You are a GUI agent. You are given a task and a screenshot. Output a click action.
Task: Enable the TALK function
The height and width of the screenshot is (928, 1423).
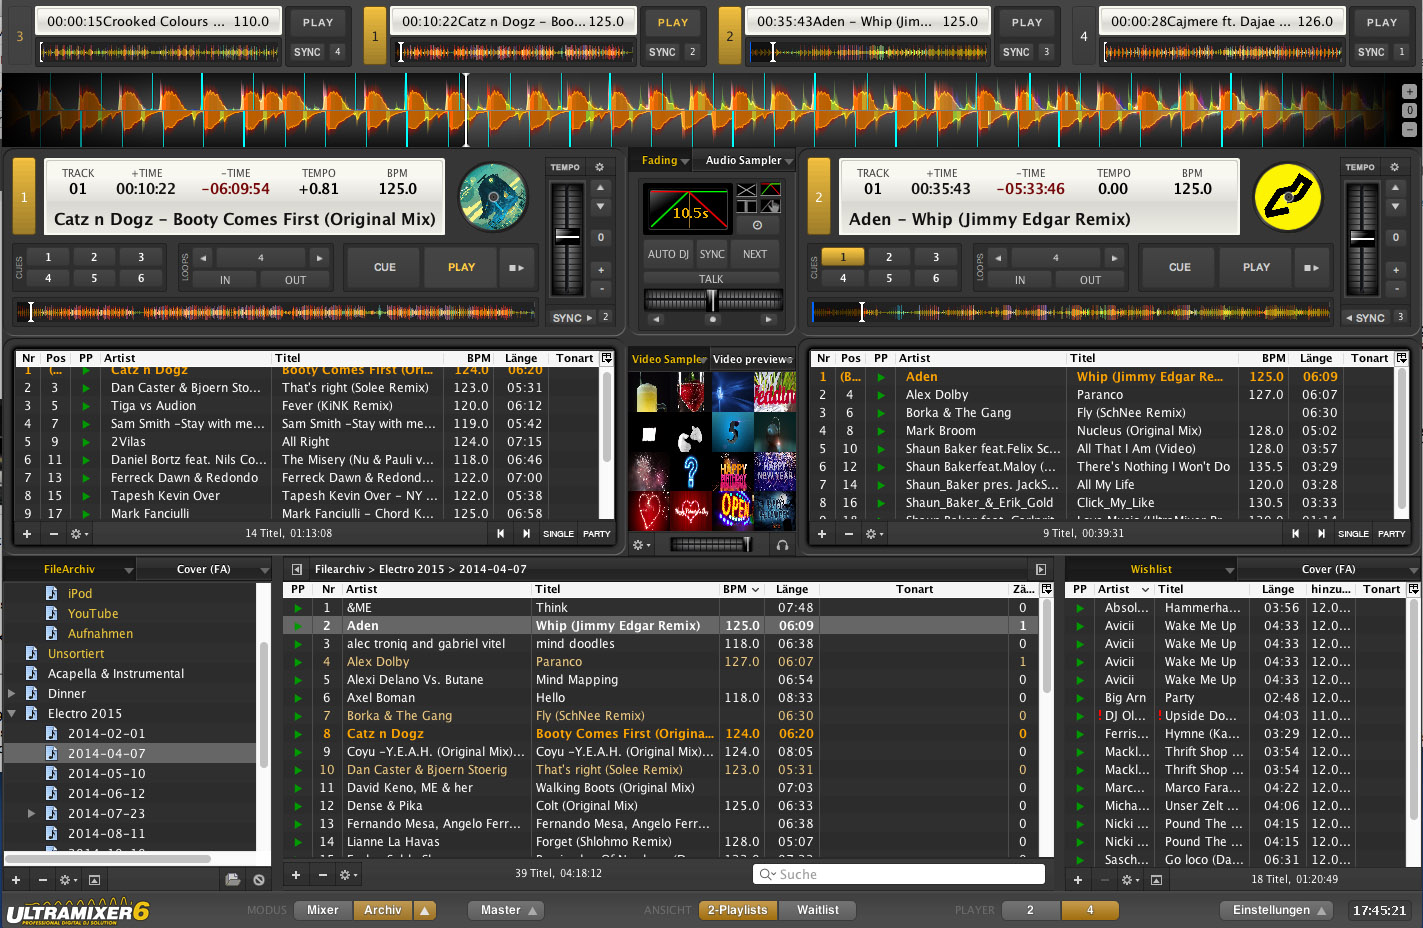[711, 279]
